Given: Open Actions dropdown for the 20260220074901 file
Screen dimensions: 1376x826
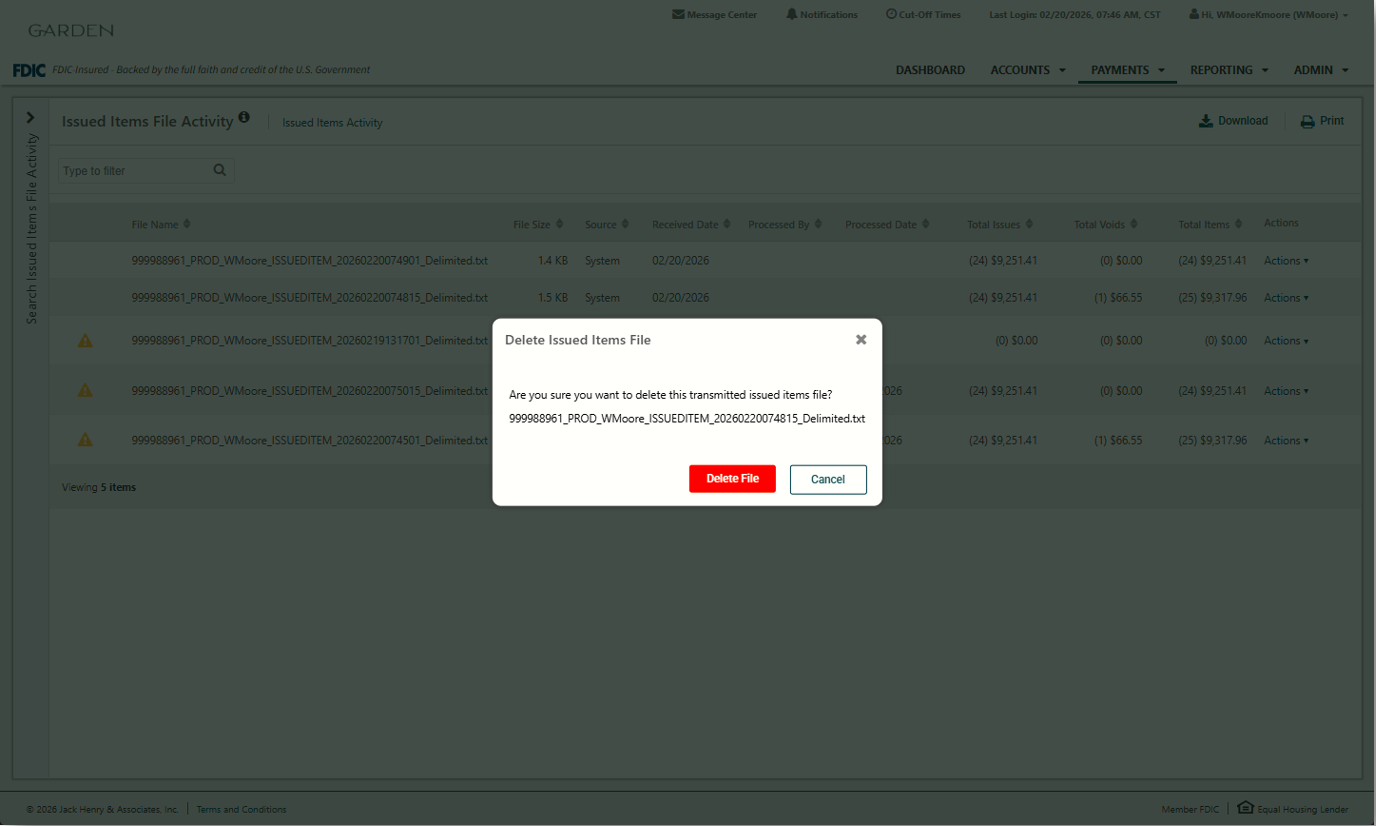Looking at the screenshot, I should coord(1285,261).
